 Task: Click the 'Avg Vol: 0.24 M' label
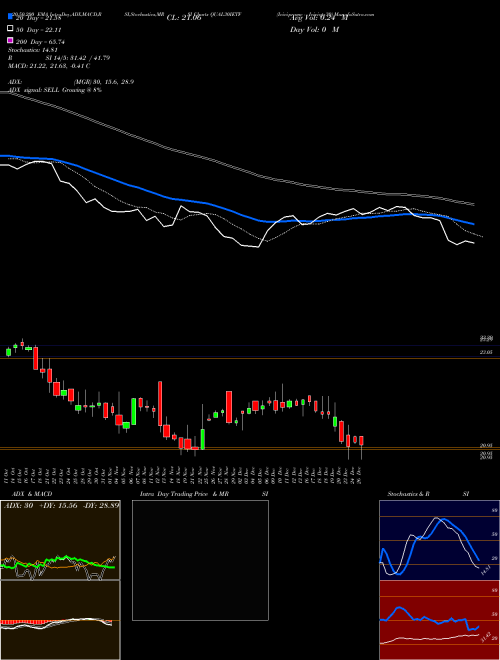click(319, 18)
